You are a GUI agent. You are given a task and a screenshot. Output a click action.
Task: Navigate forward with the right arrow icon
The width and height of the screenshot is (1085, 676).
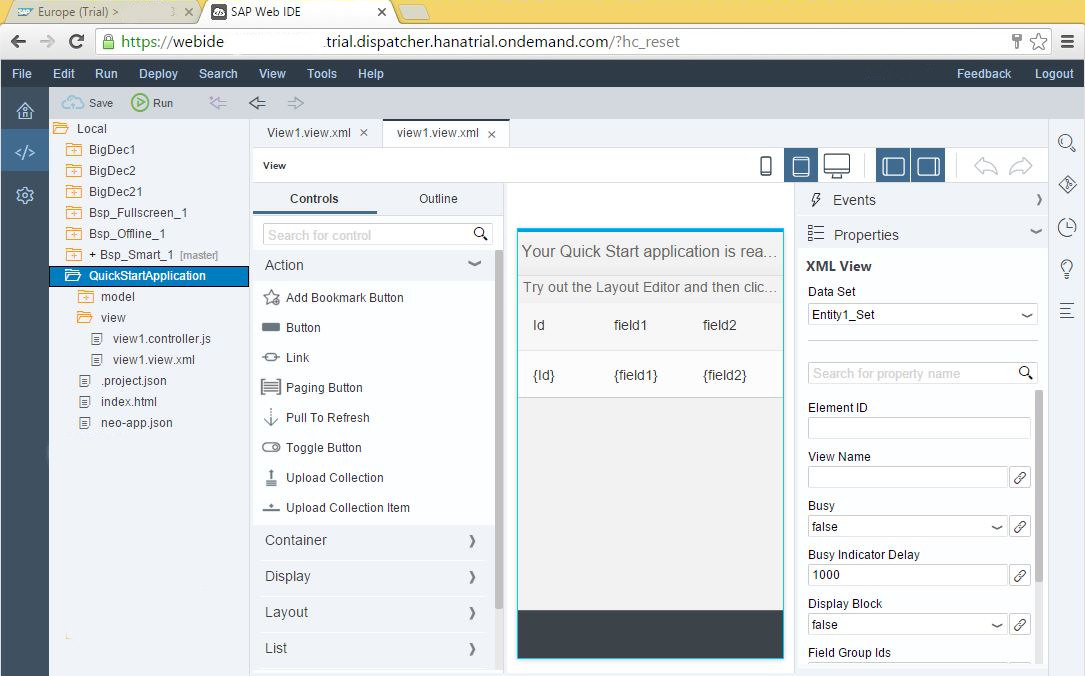[x=295, y=103]
